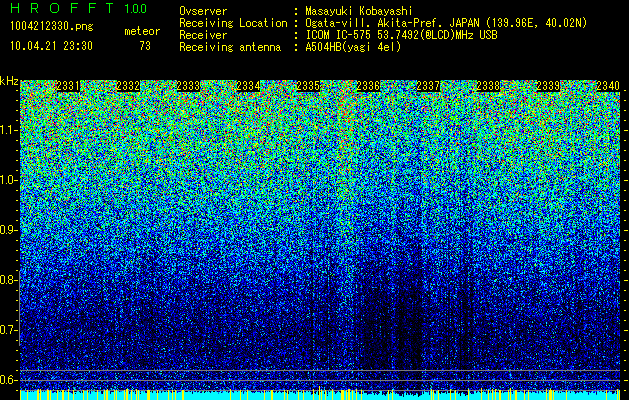
Task: Click the A504HB(yagi 4el) antenna text
Action: click(353, 47)
